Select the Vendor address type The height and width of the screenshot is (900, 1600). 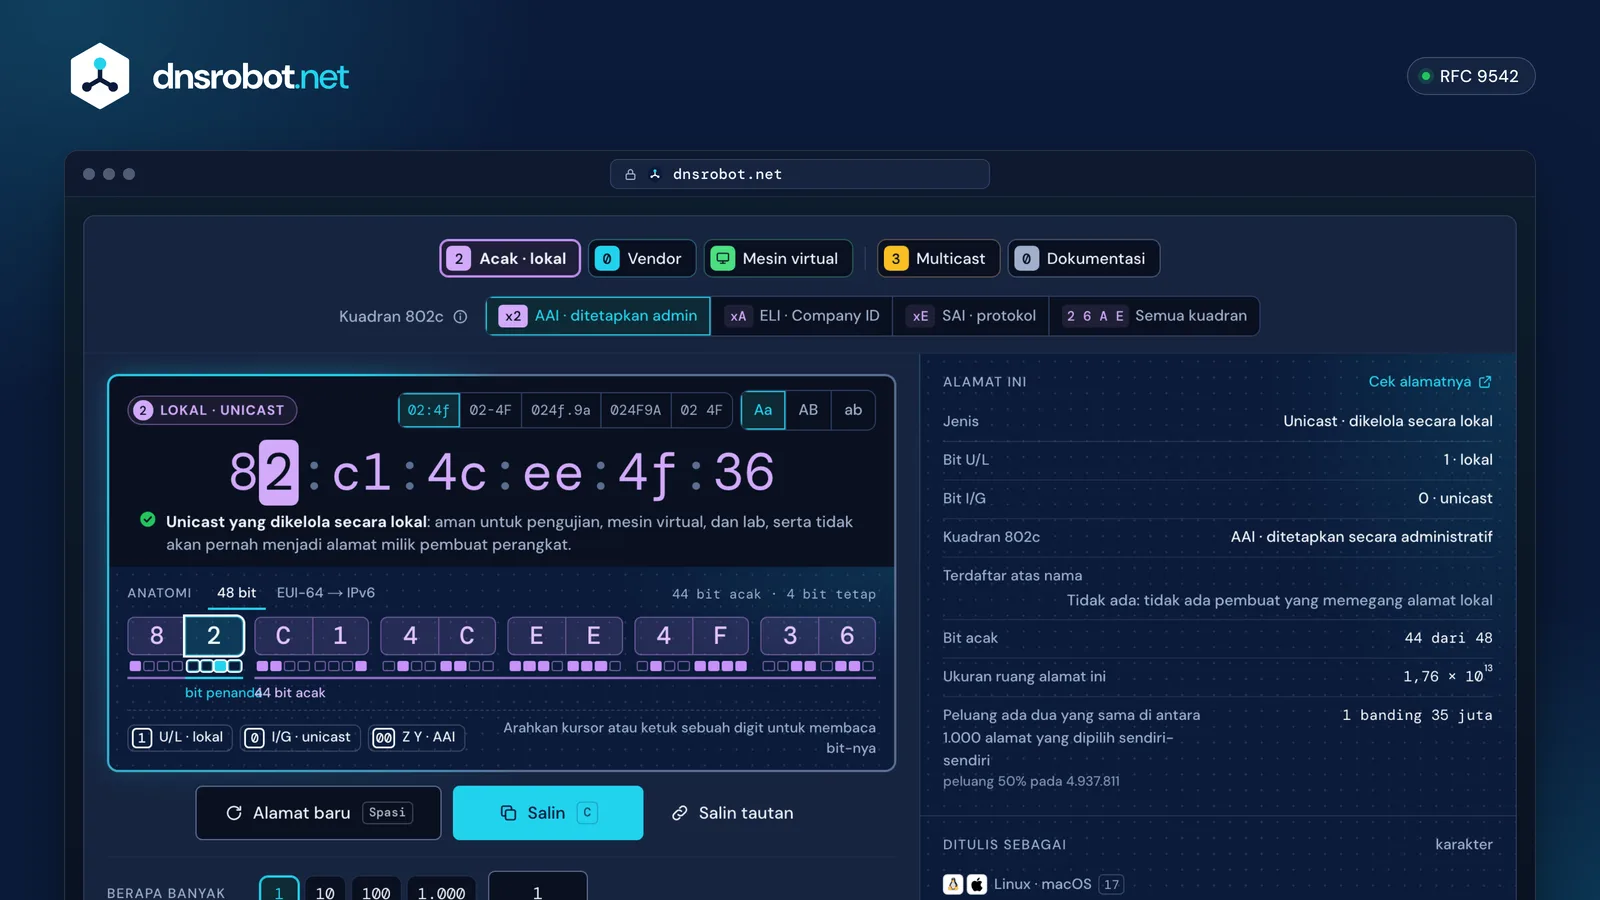coord(642,258)
